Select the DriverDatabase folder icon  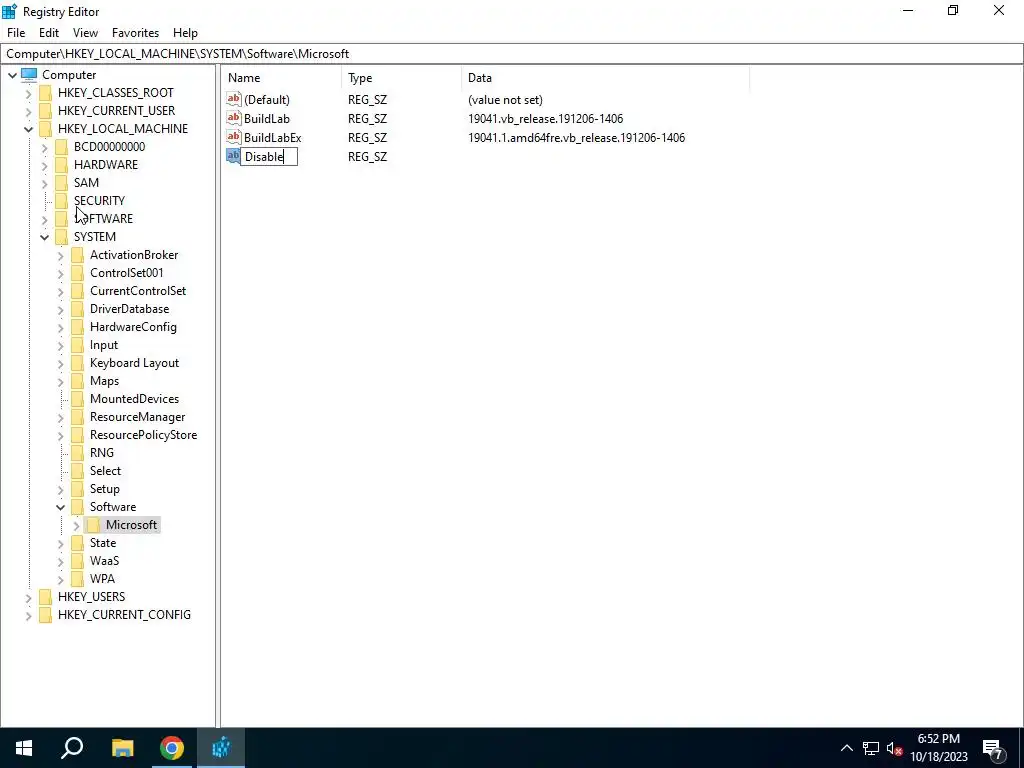[x=77, y=309]
